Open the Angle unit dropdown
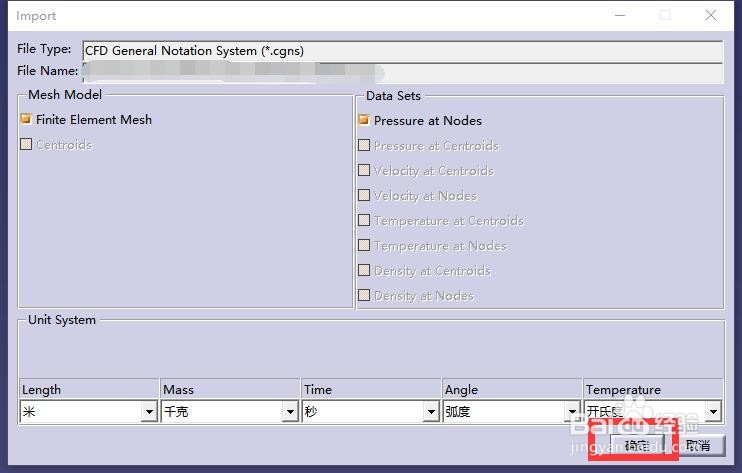This screenshot has height=473, width=742. click(572, 412)
